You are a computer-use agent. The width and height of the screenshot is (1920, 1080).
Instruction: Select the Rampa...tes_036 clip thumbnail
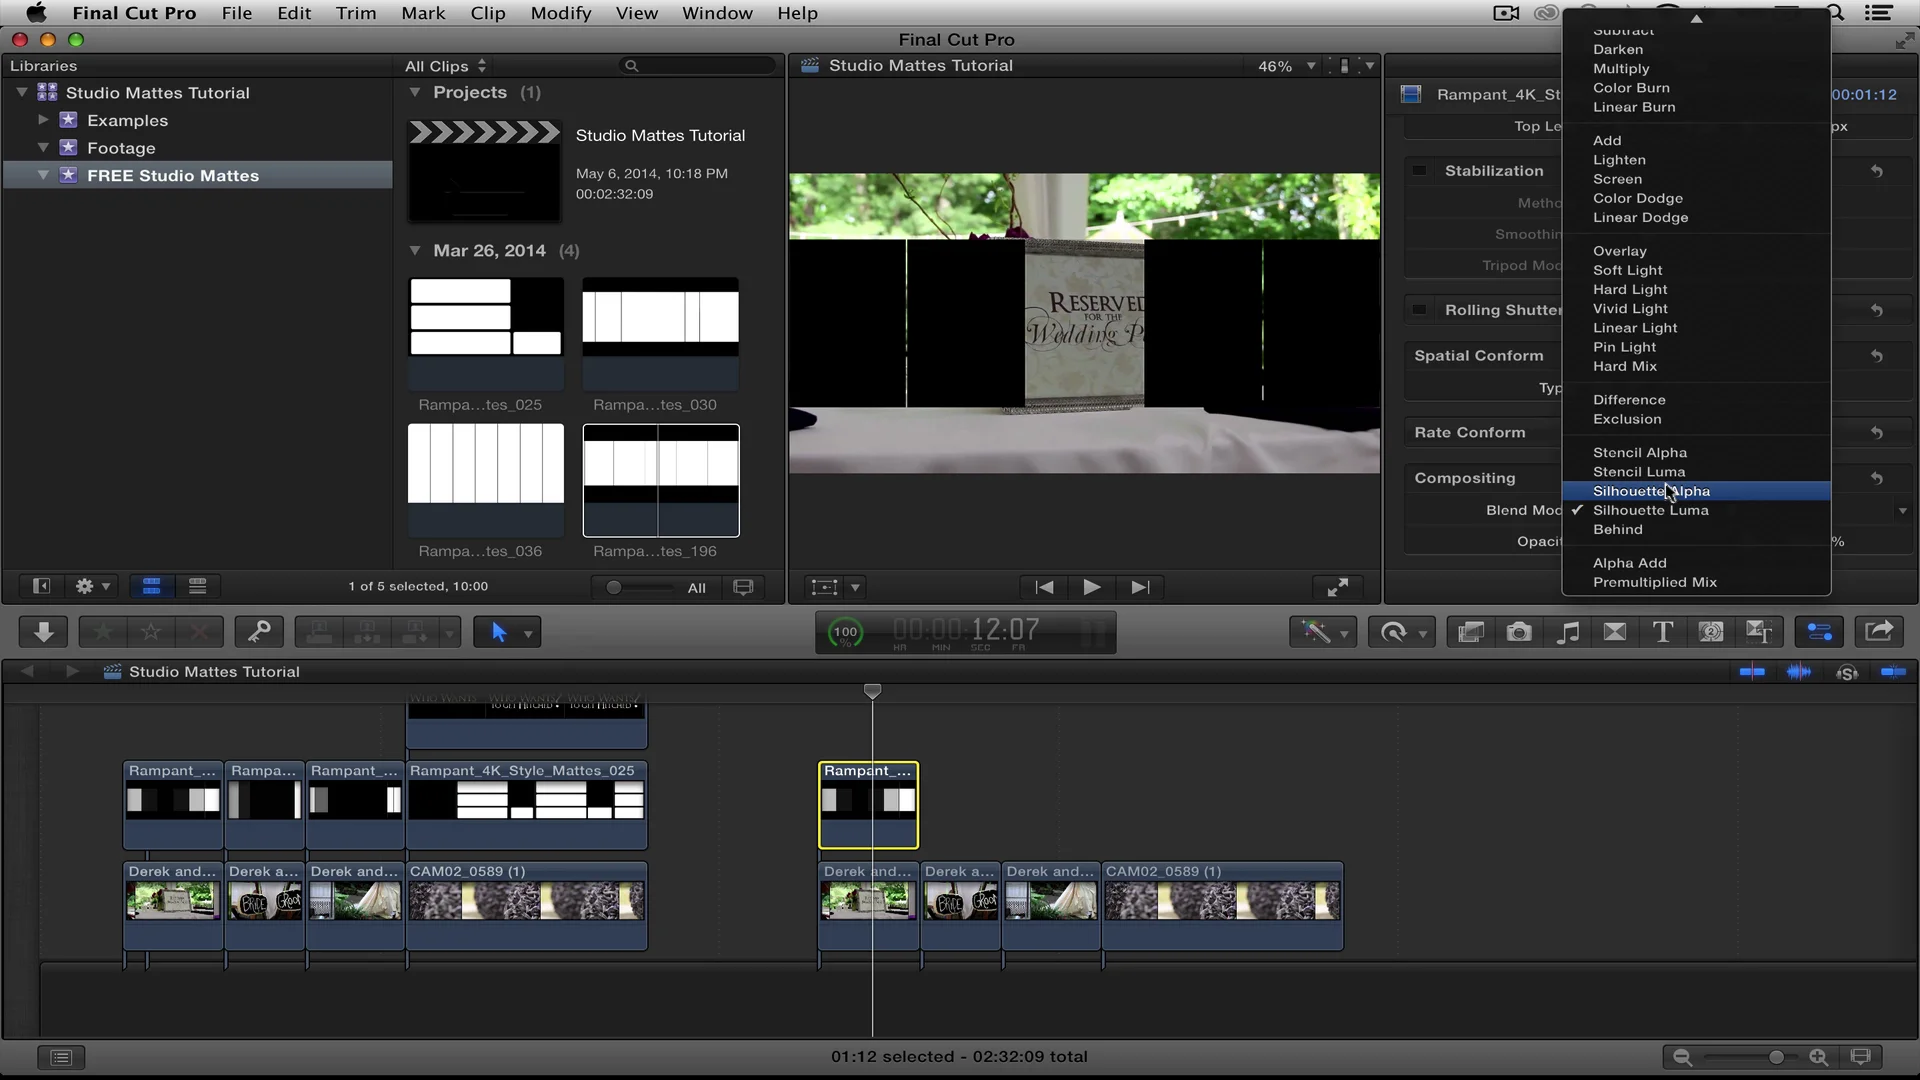point(484,480)
